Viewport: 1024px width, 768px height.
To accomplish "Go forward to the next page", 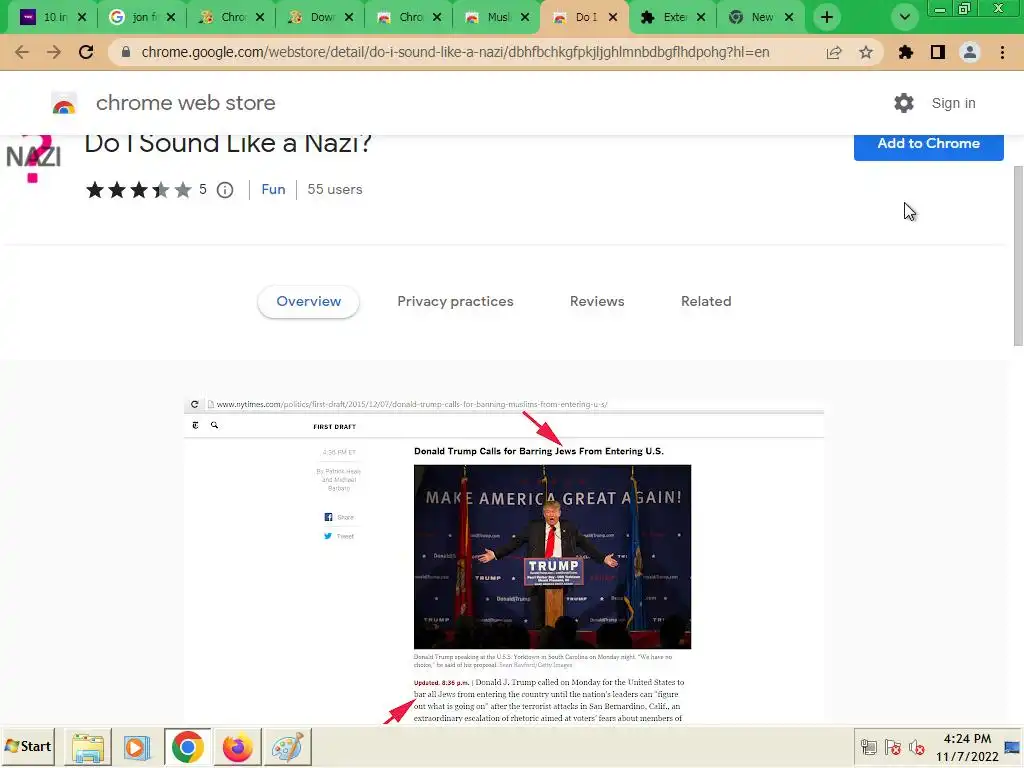I will [x=54, y=52].
